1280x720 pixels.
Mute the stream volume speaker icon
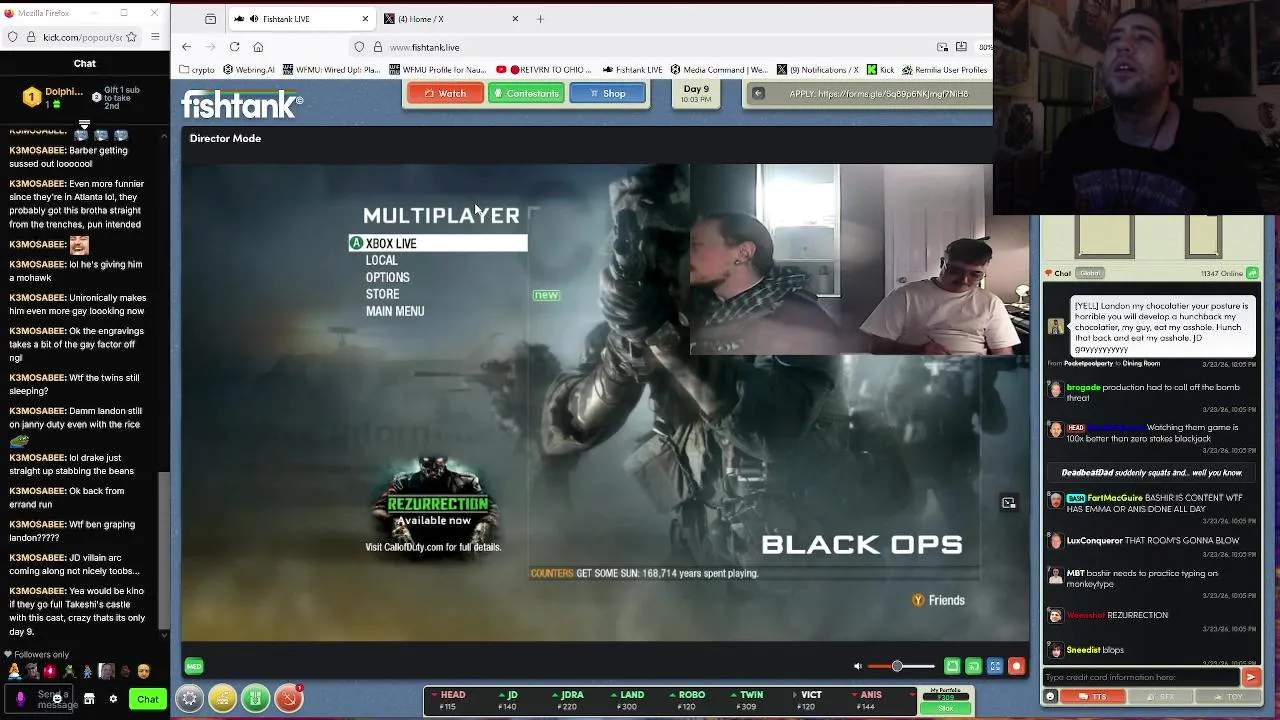[857, 666]
